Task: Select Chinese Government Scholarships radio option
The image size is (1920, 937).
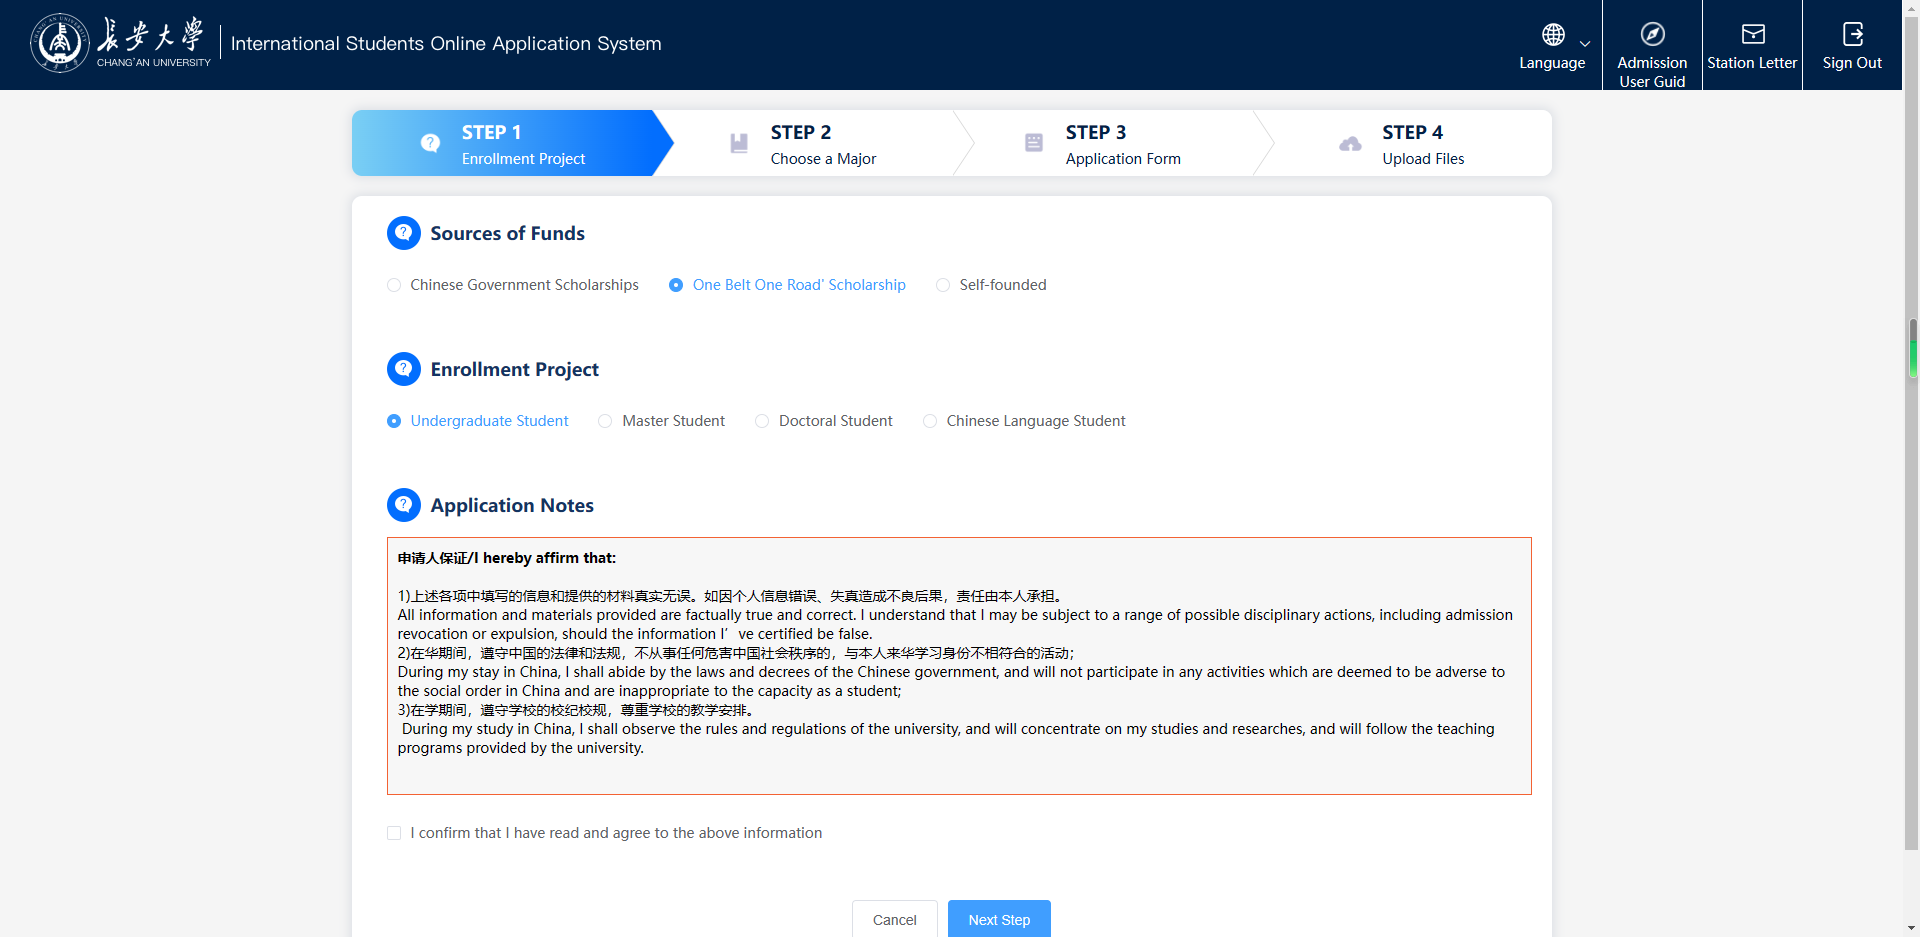Action: (394, 285)
